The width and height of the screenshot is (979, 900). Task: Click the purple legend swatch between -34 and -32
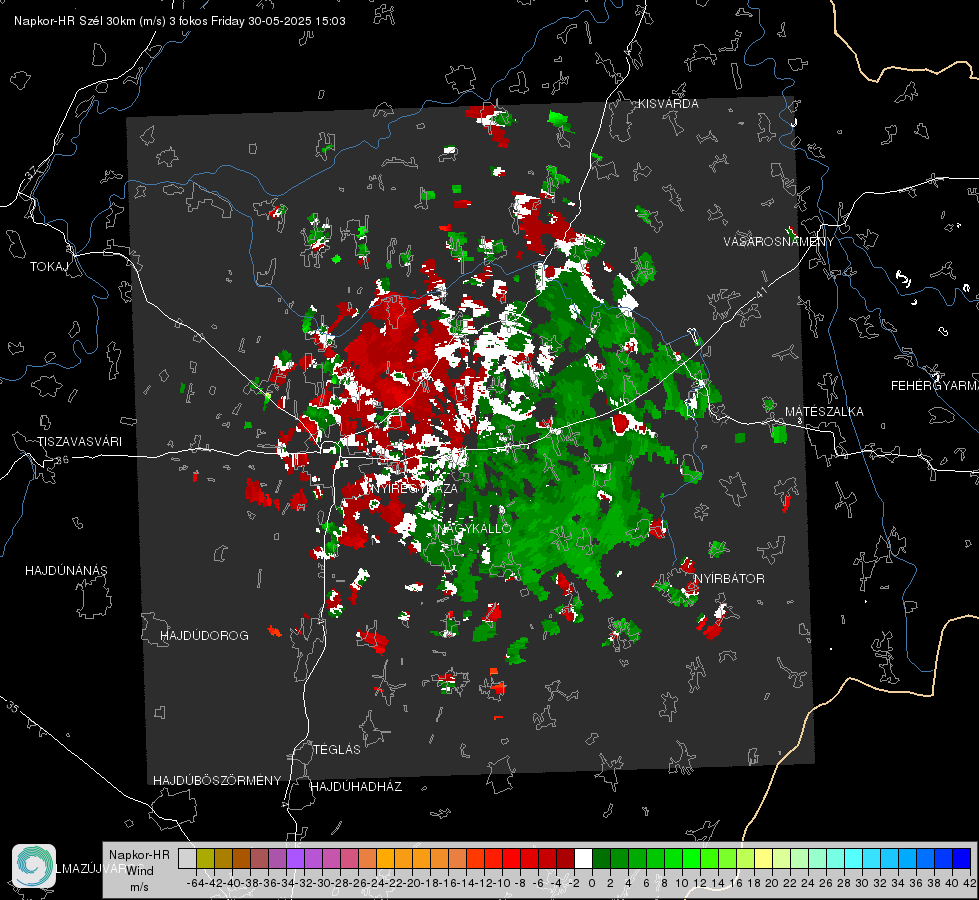(x=295, y=859)
